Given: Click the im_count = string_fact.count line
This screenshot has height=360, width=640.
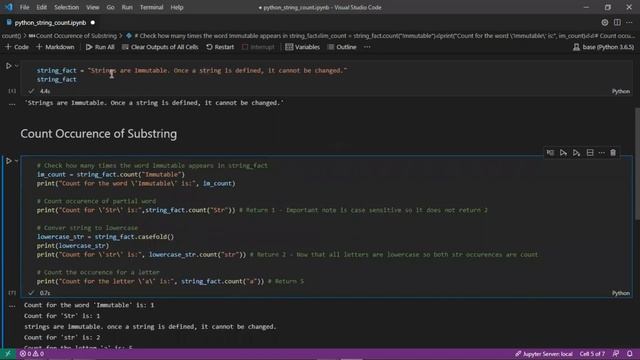Looking at the screenshot, I should pos(111,175).
